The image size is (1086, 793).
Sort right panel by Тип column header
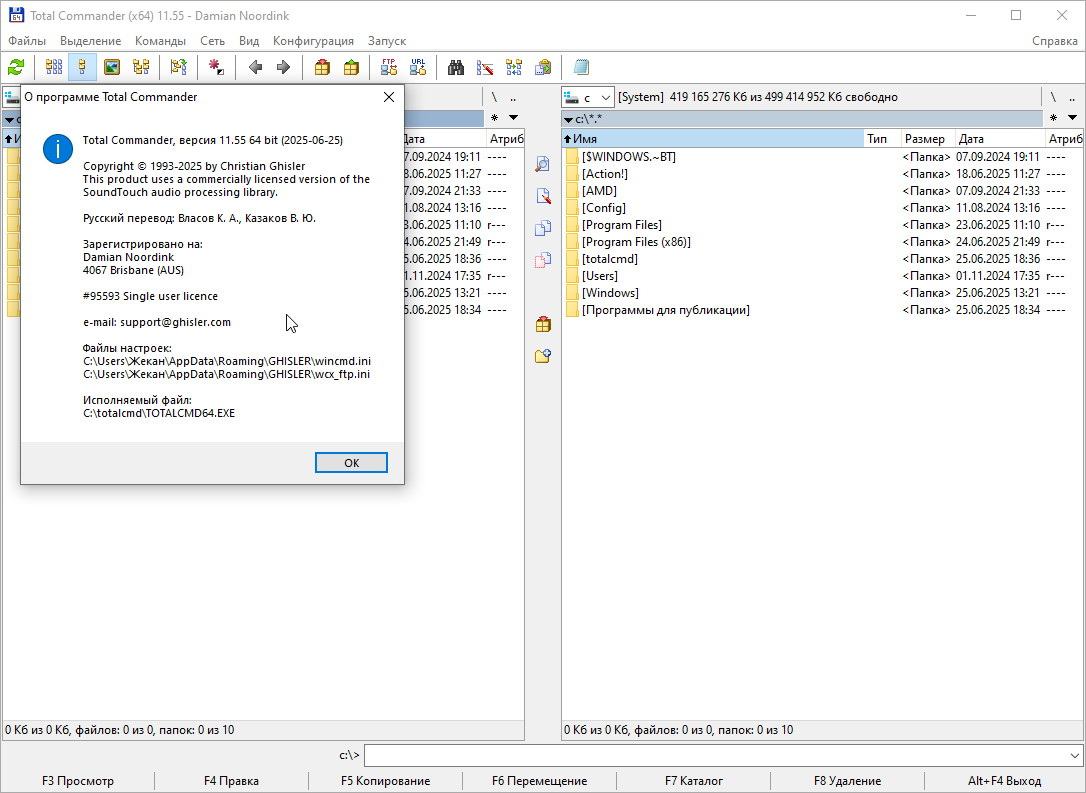[882, 139]
